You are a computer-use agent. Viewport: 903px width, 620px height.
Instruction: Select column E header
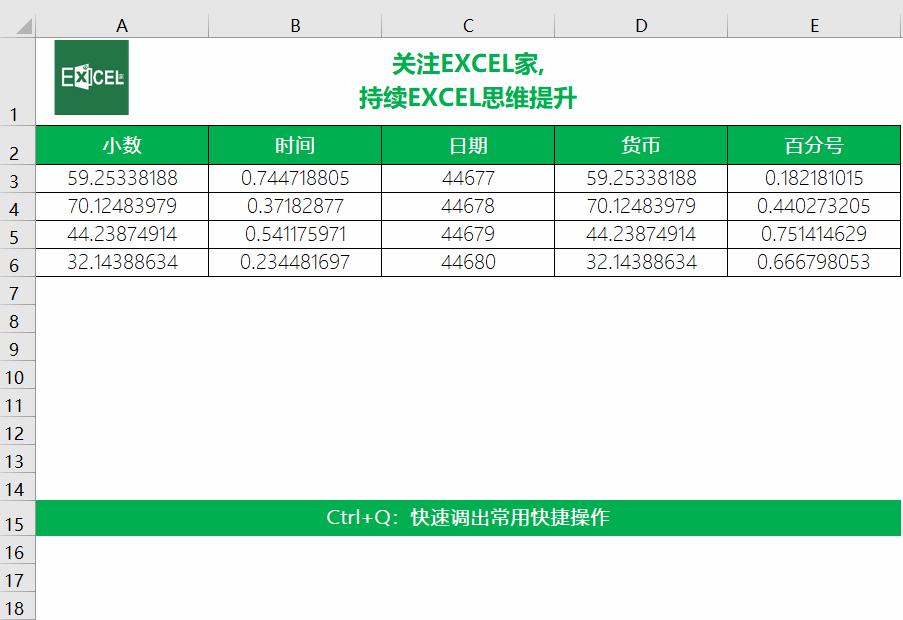coord(814,26)
